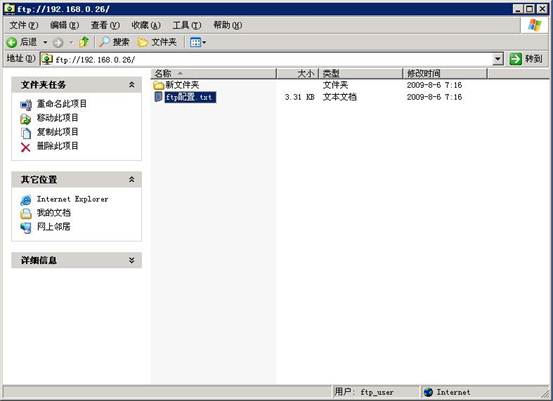Image resolution: width=553 pixels, height=401 pixels.
Task: Go up one folder level icon
Action: (84, 42)
